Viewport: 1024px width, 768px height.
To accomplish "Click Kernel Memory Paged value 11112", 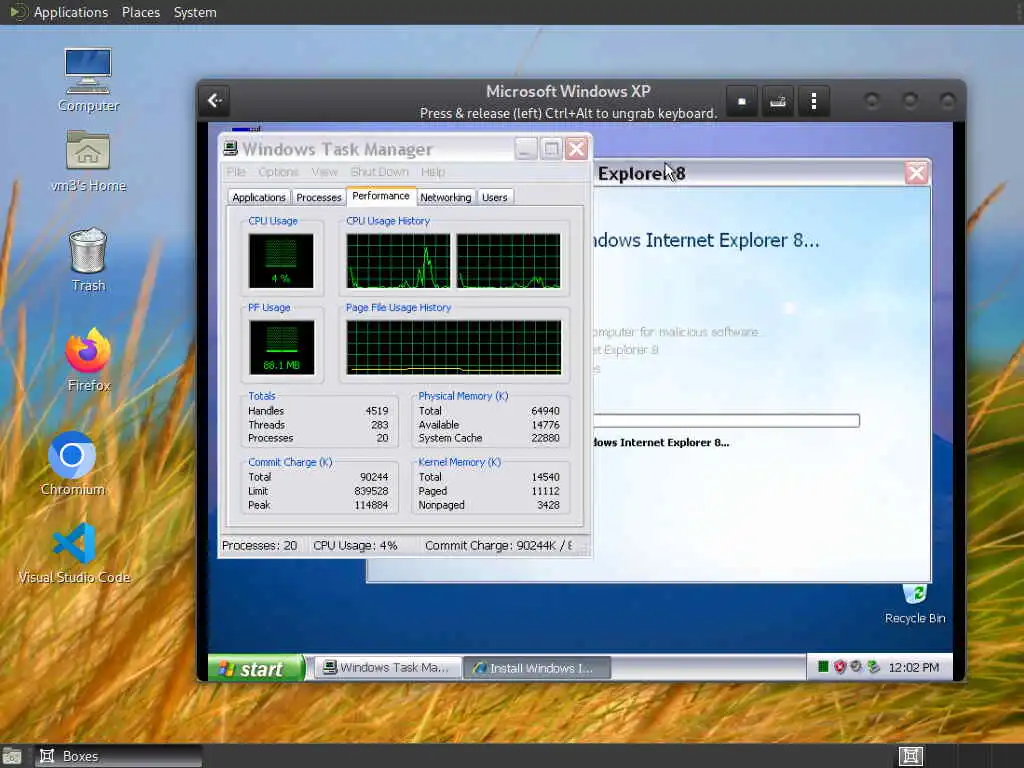I will coord(545,491).
